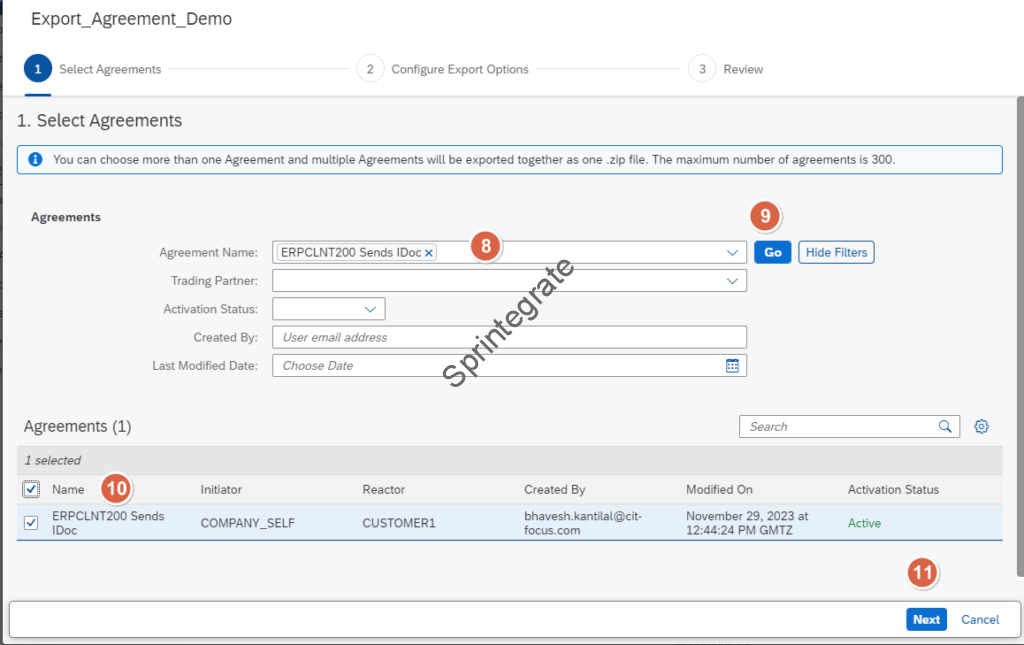The width and height of the screenshot is (1024, 645).
Task: Click the blue information icon
Action: 35,160
